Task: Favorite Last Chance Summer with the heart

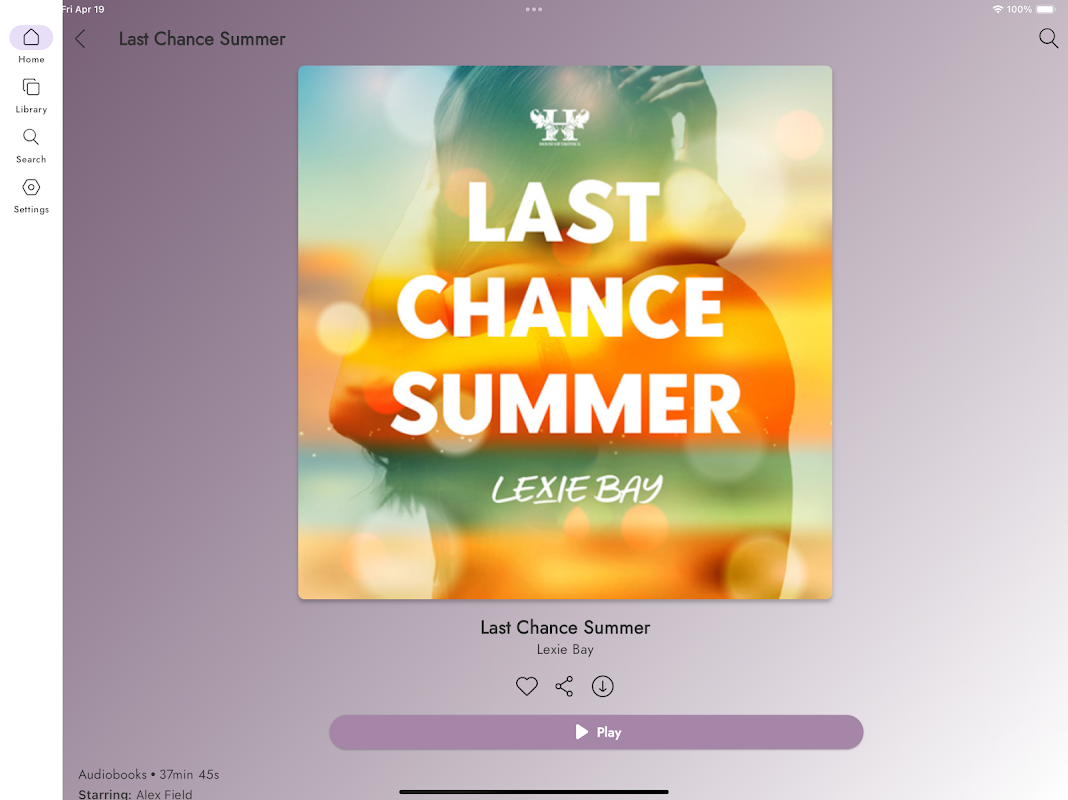Action: tap(527, 686)
